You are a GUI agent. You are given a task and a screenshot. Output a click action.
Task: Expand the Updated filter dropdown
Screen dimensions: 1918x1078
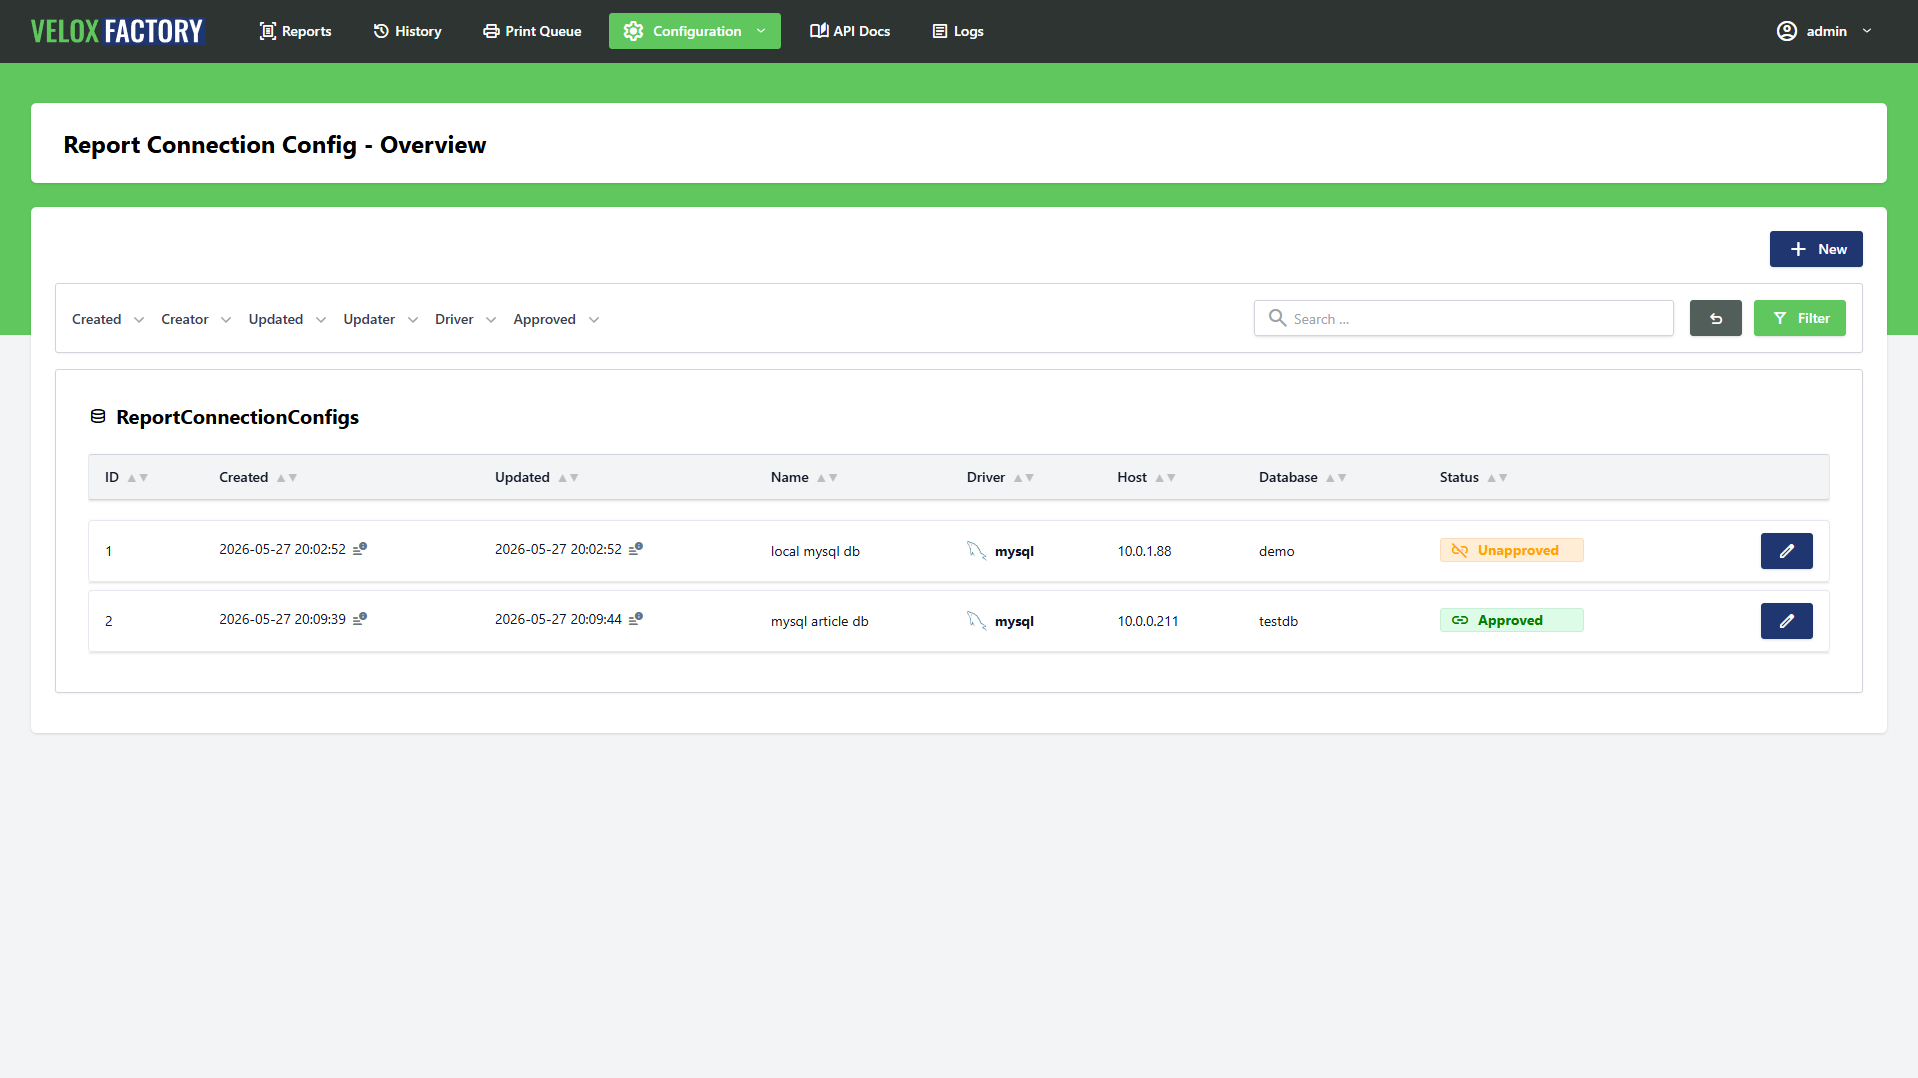coord(287,319)
